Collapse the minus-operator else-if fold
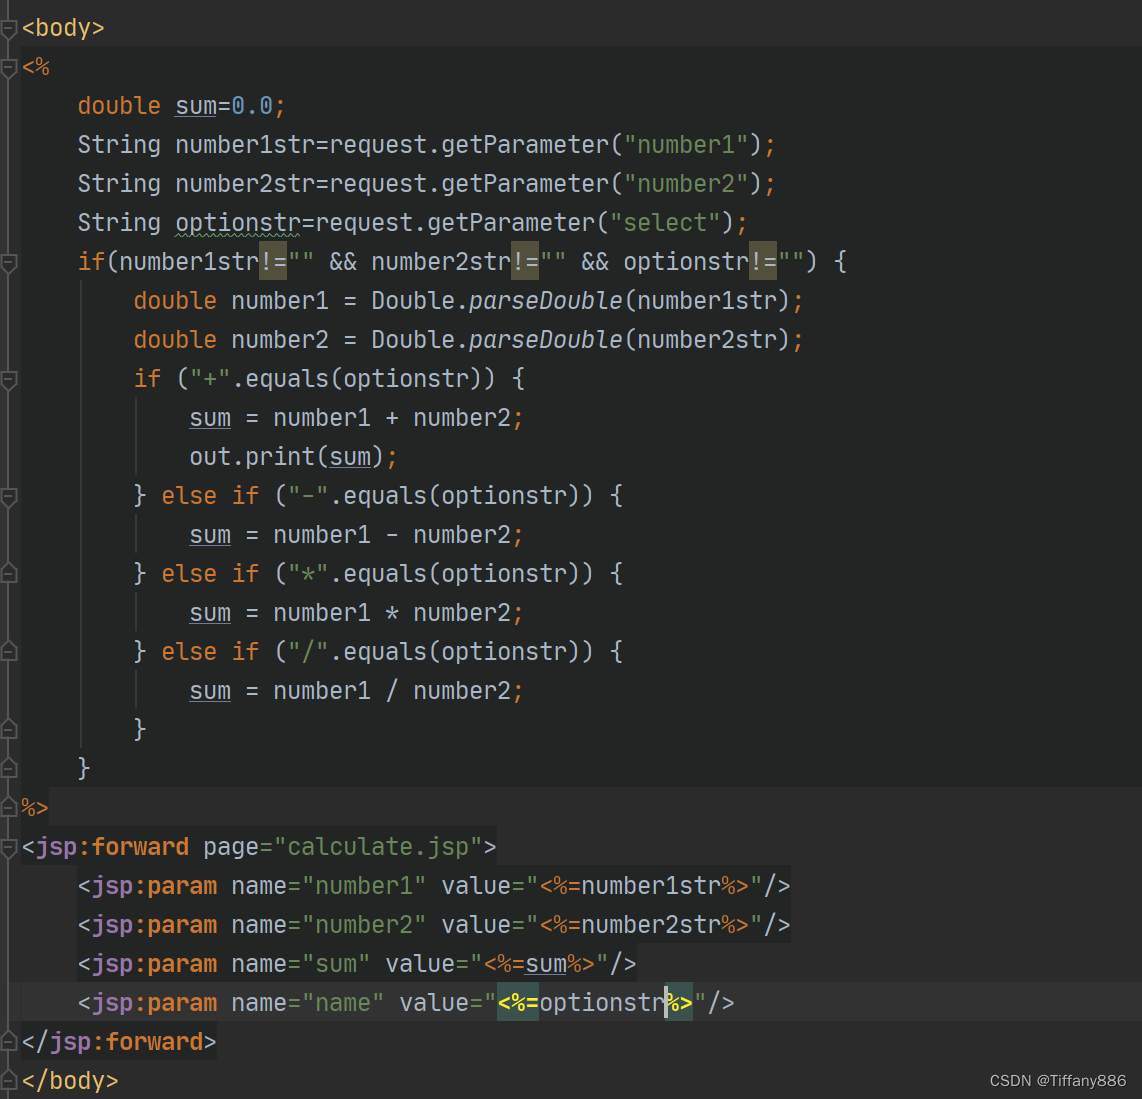 8,495
